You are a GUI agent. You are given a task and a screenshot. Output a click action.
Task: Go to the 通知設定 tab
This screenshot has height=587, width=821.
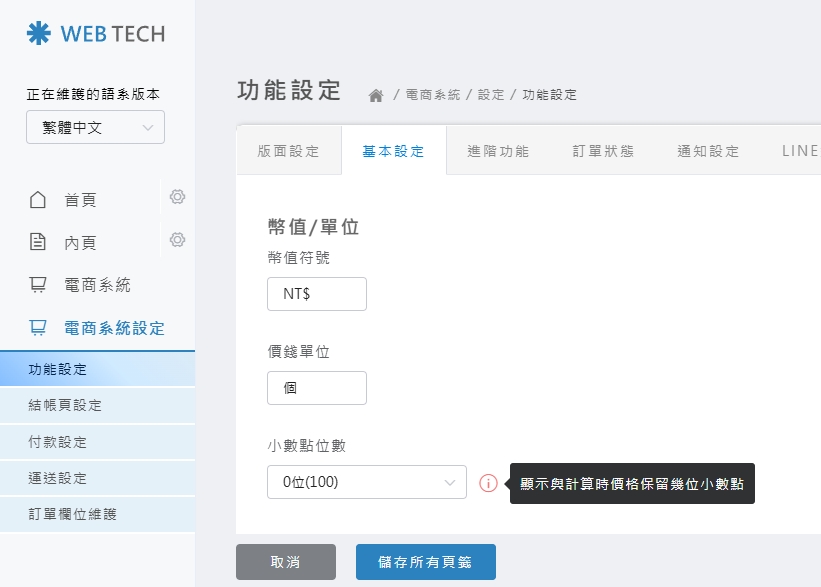(x=708, y=152)
